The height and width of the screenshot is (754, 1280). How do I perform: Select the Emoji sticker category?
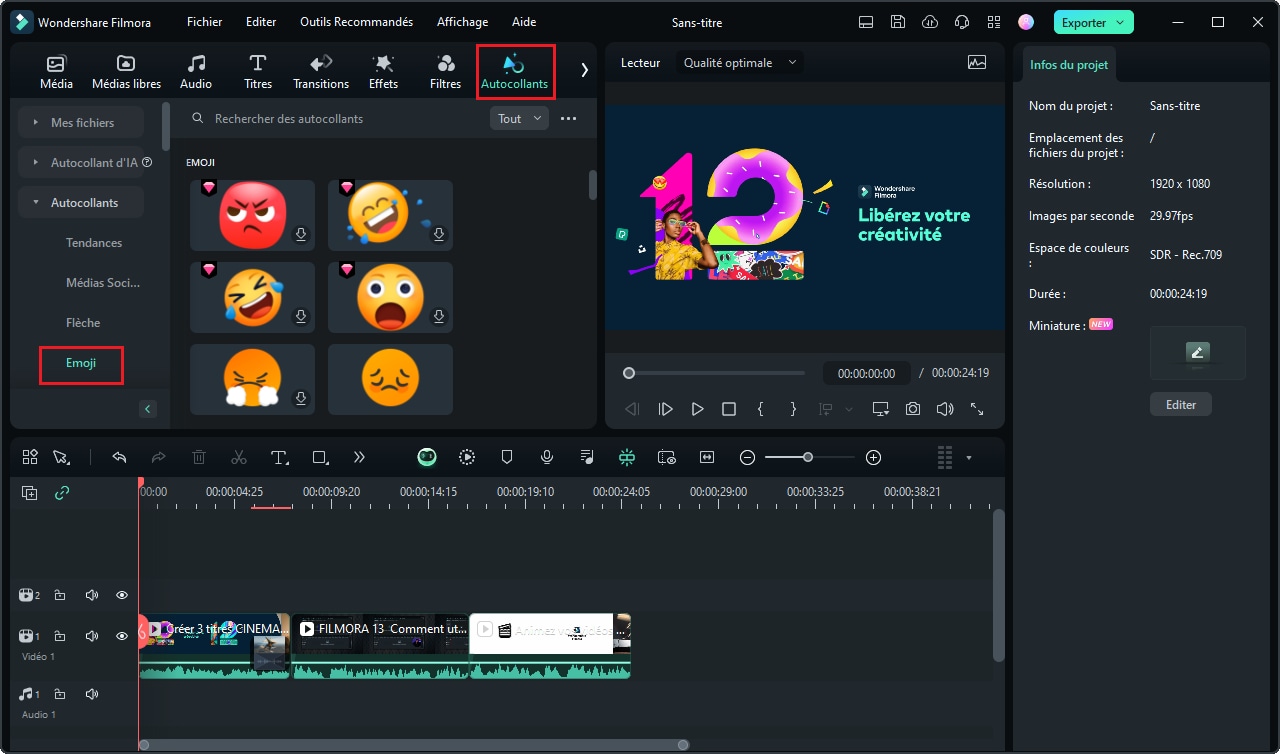pyautogui.click(x=81, y=363)
